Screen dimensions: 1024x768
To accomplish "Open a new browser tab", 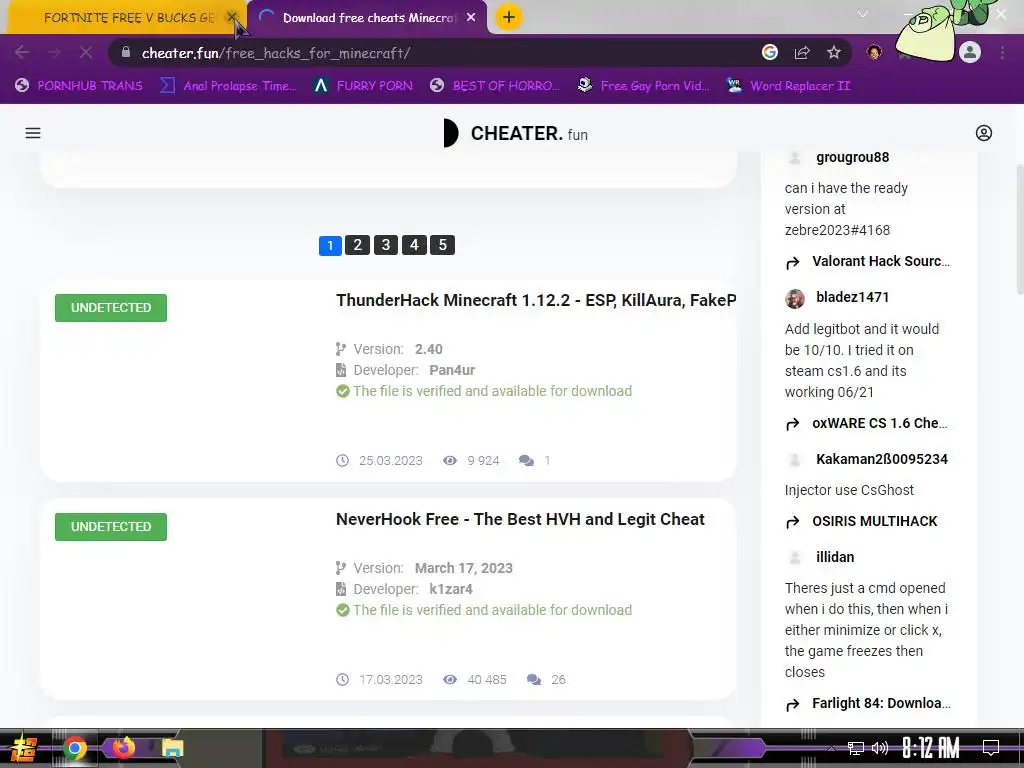I will [509, 18].
